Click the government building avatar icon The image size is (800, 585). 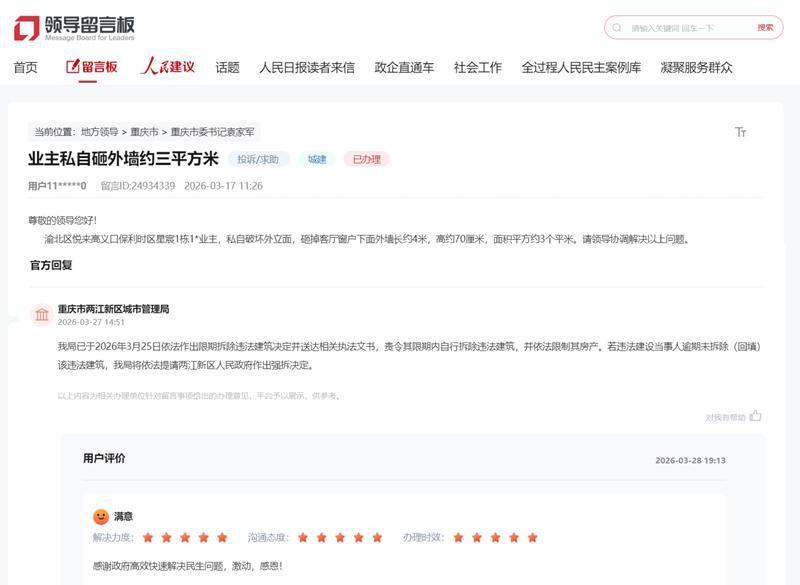(42, 316)
